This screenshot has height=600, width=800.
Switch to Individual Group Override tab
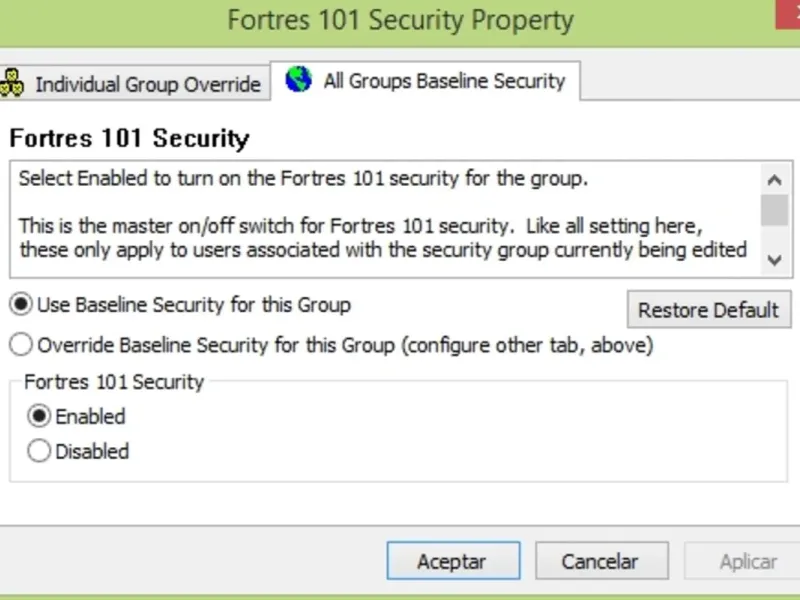point(147,85)
